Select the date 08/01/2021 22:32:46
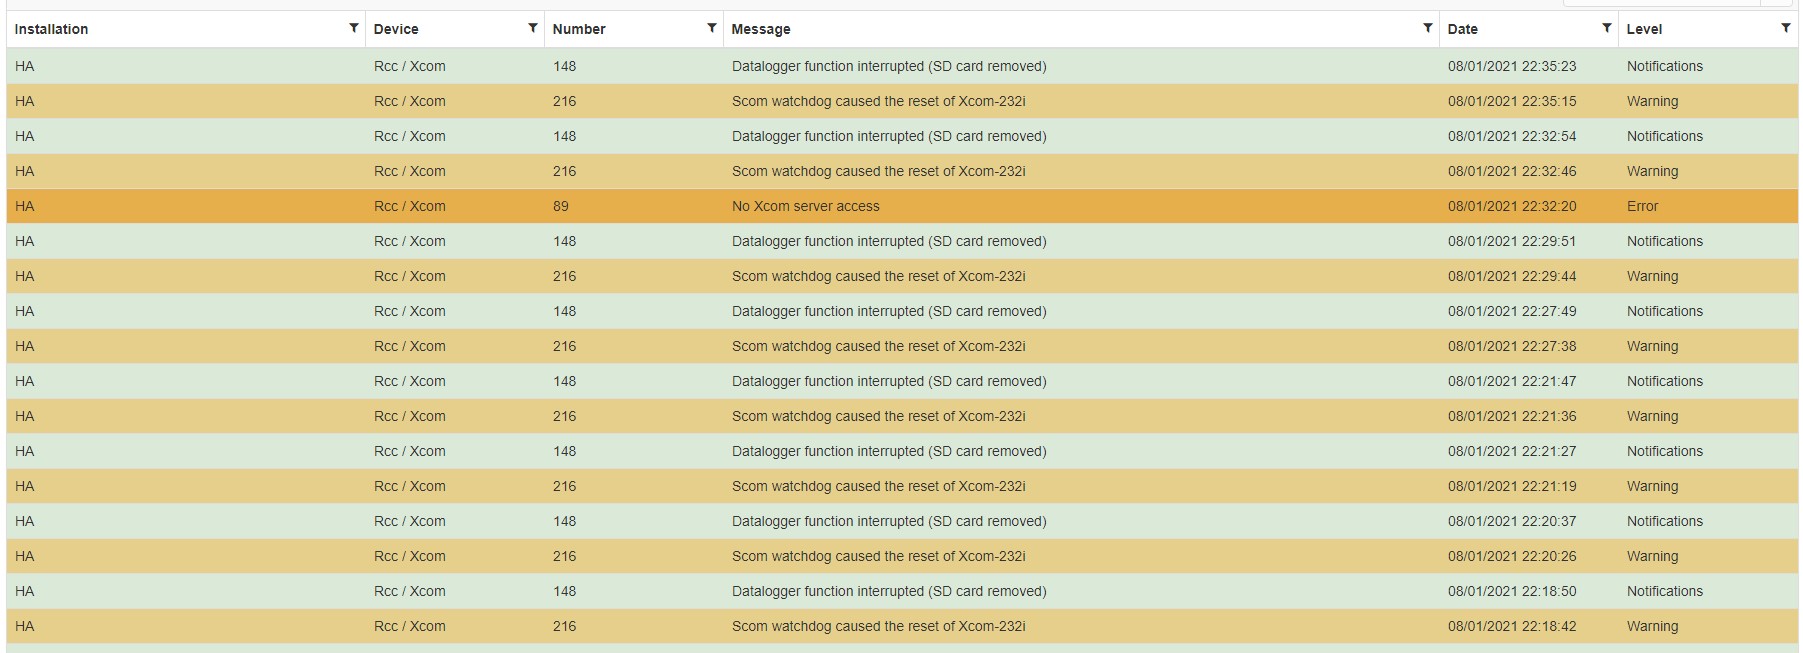This screenshot has height=653, width=1803. [x=1511, y=171]
